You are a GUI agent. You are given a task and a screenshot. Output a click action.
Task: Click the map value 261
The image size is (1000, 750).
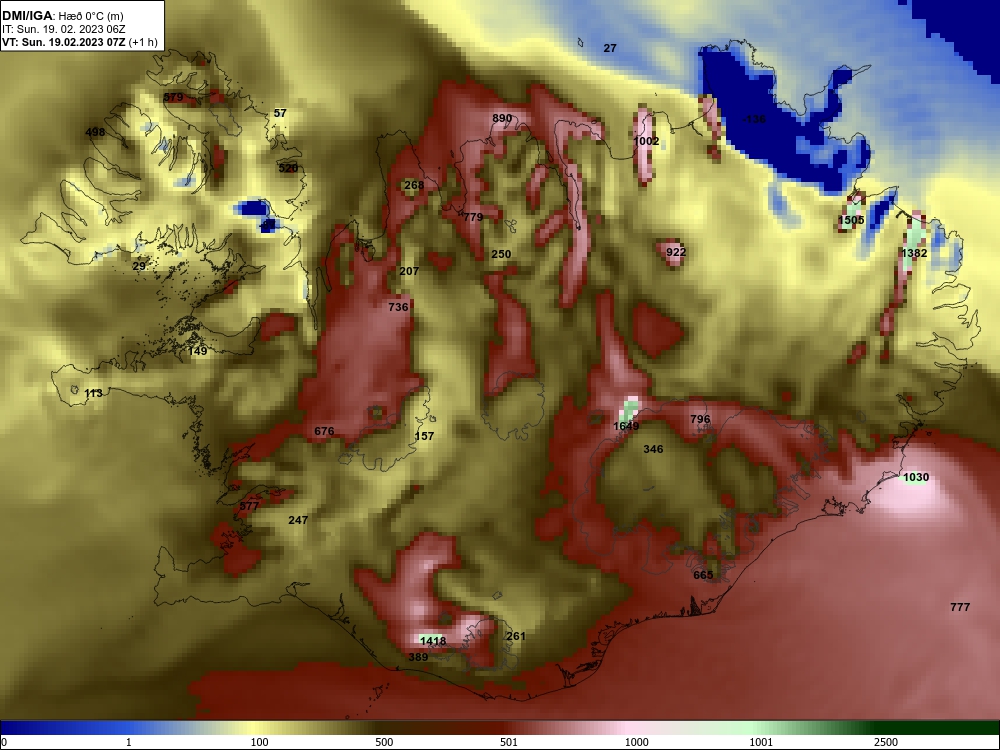tap(515, 636)
